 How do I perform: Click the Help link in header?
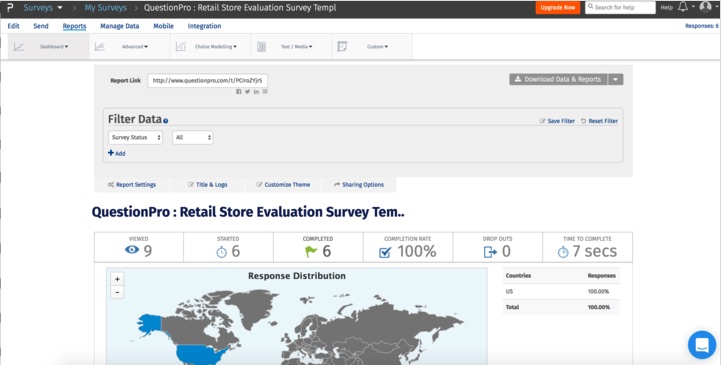[667, 7]
